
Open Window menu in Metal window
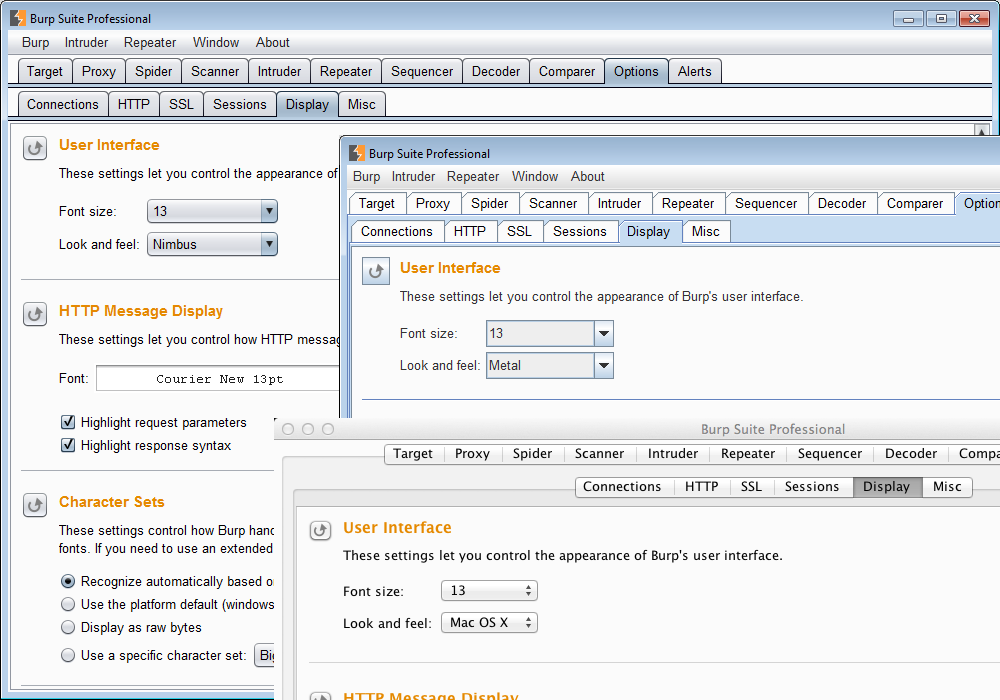point(535,177)
